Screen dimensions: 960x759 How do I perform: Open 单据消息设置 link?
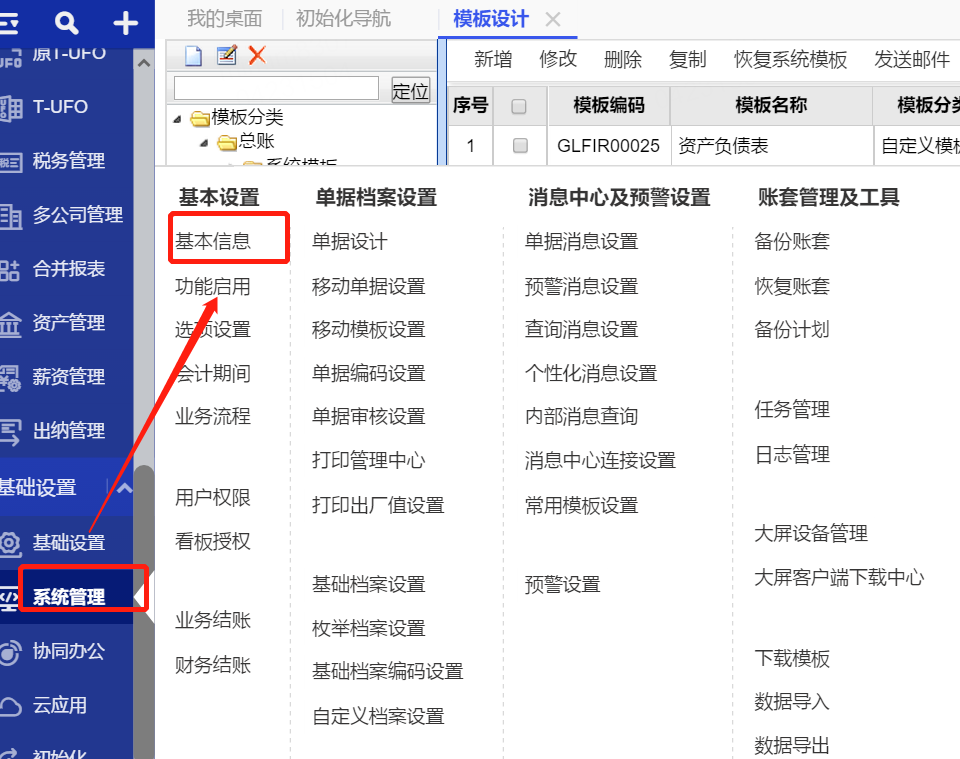coord(582,241)
